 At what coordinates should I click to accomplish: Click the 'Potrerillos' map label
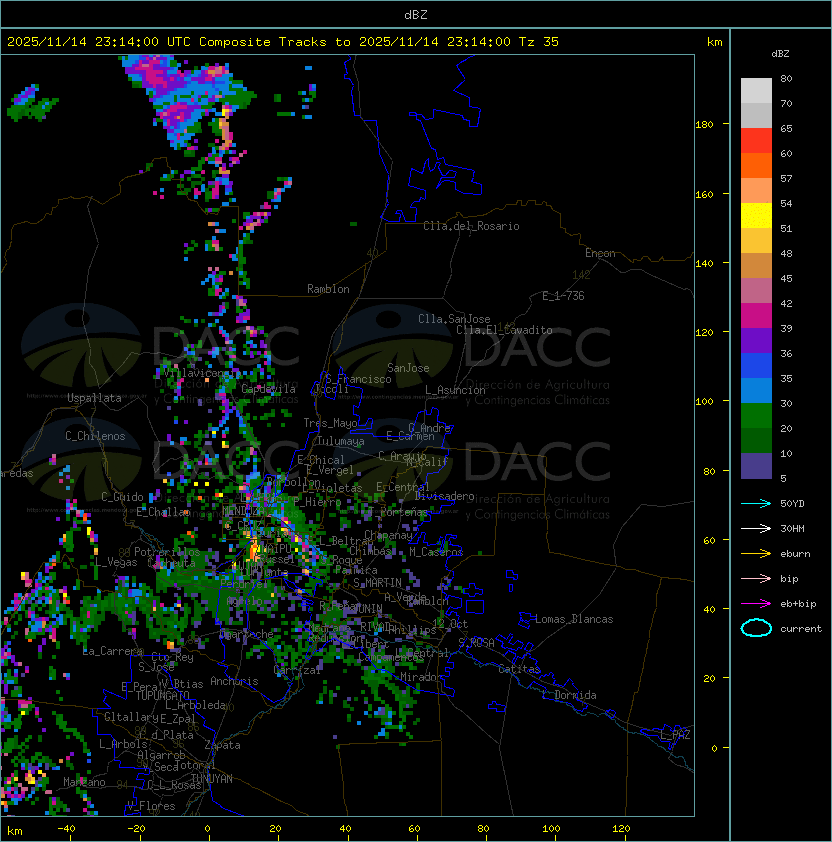pos(167,552)
